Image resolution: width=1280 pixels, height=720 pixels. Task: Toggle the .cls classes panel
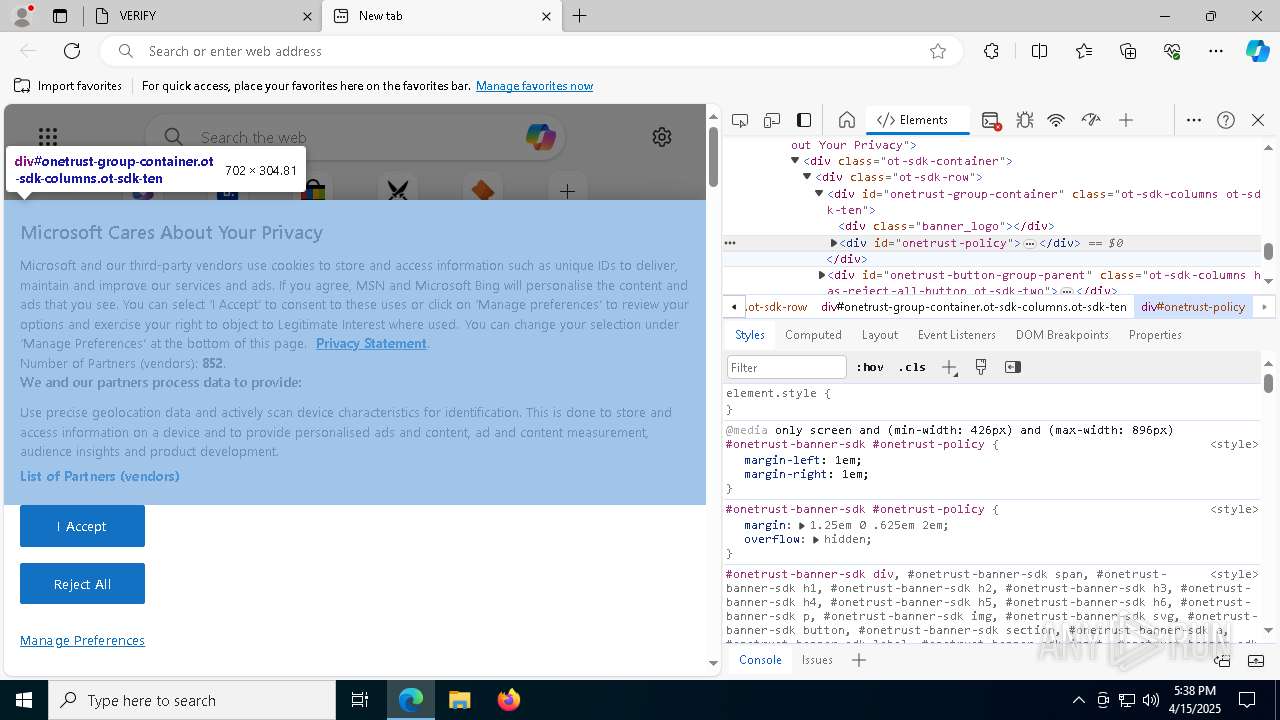(912, 367)
